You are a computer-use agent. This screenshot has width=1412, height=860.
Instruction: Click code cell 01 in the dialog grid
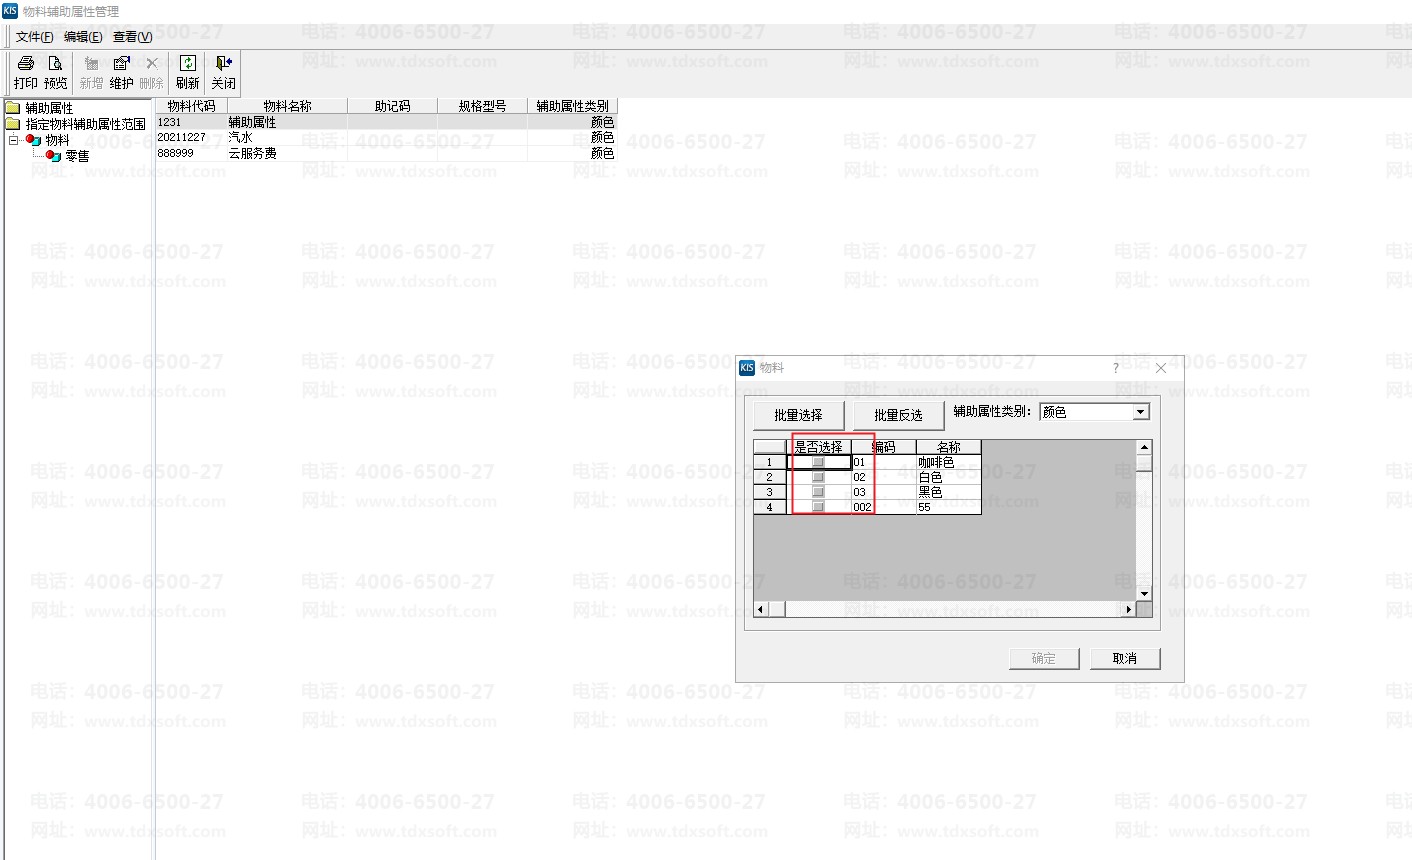point(884,462)
